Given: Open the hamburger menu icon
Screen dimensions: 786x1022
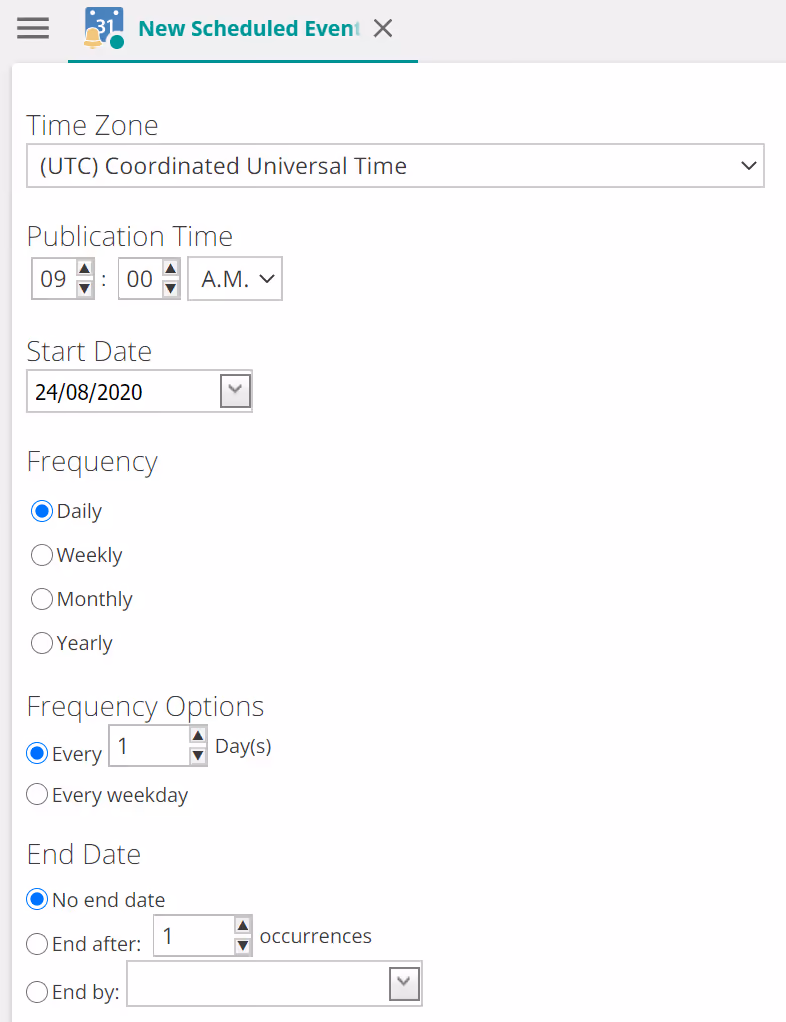Looking at the screenshot, I should pyautogui.click(x=33, y=28).
